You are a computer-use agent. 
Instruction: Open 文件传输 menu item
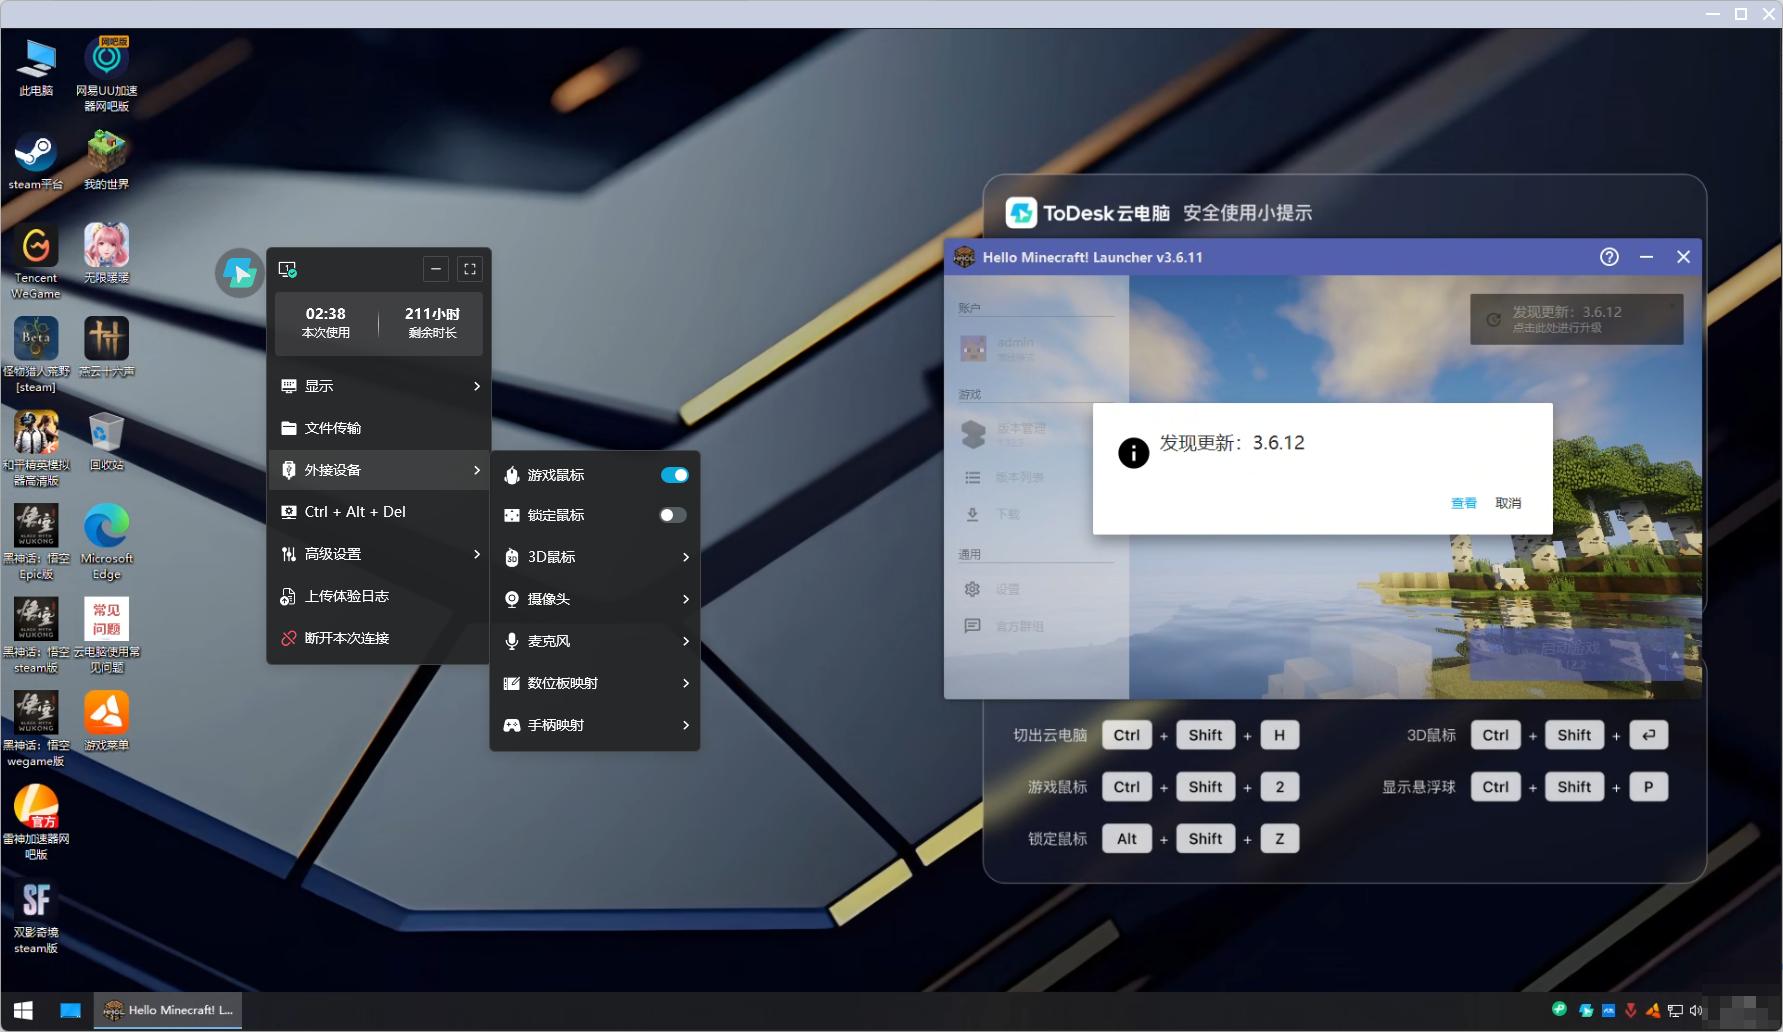[379, 428]
